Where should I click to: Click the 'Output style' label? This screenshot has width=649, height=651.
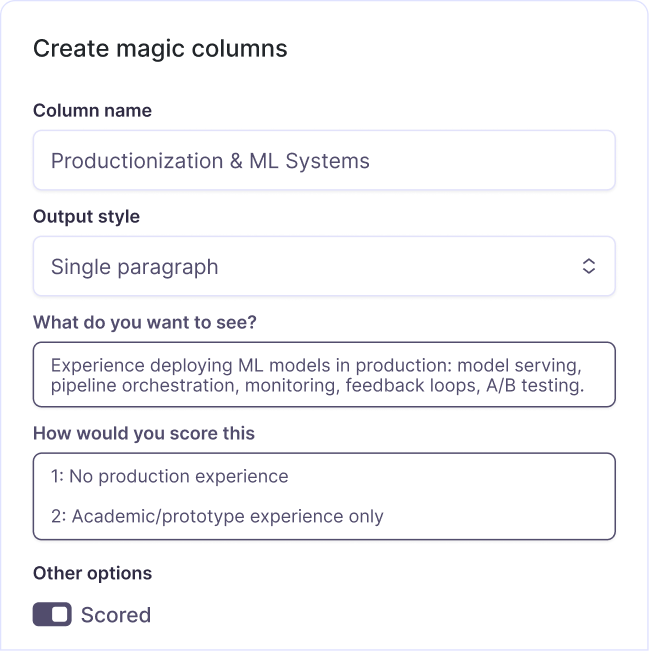click(x=86, y=216)
